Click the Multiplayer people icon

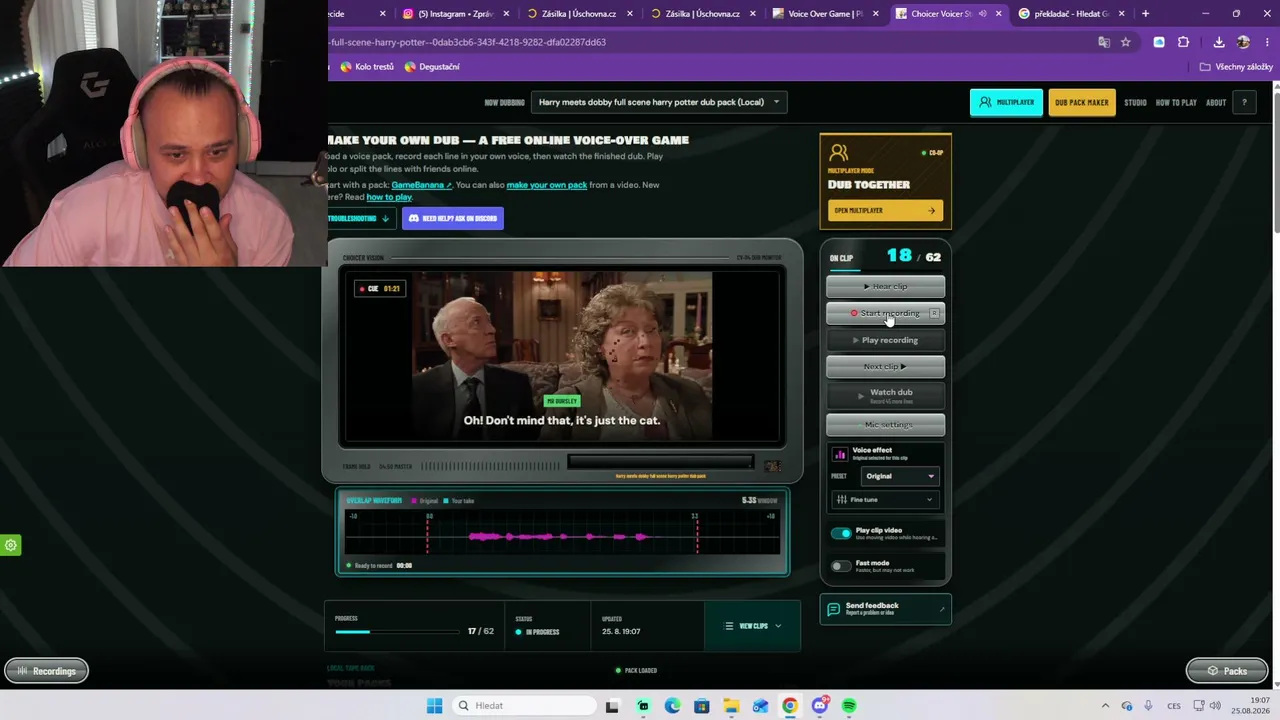(985, 102)
